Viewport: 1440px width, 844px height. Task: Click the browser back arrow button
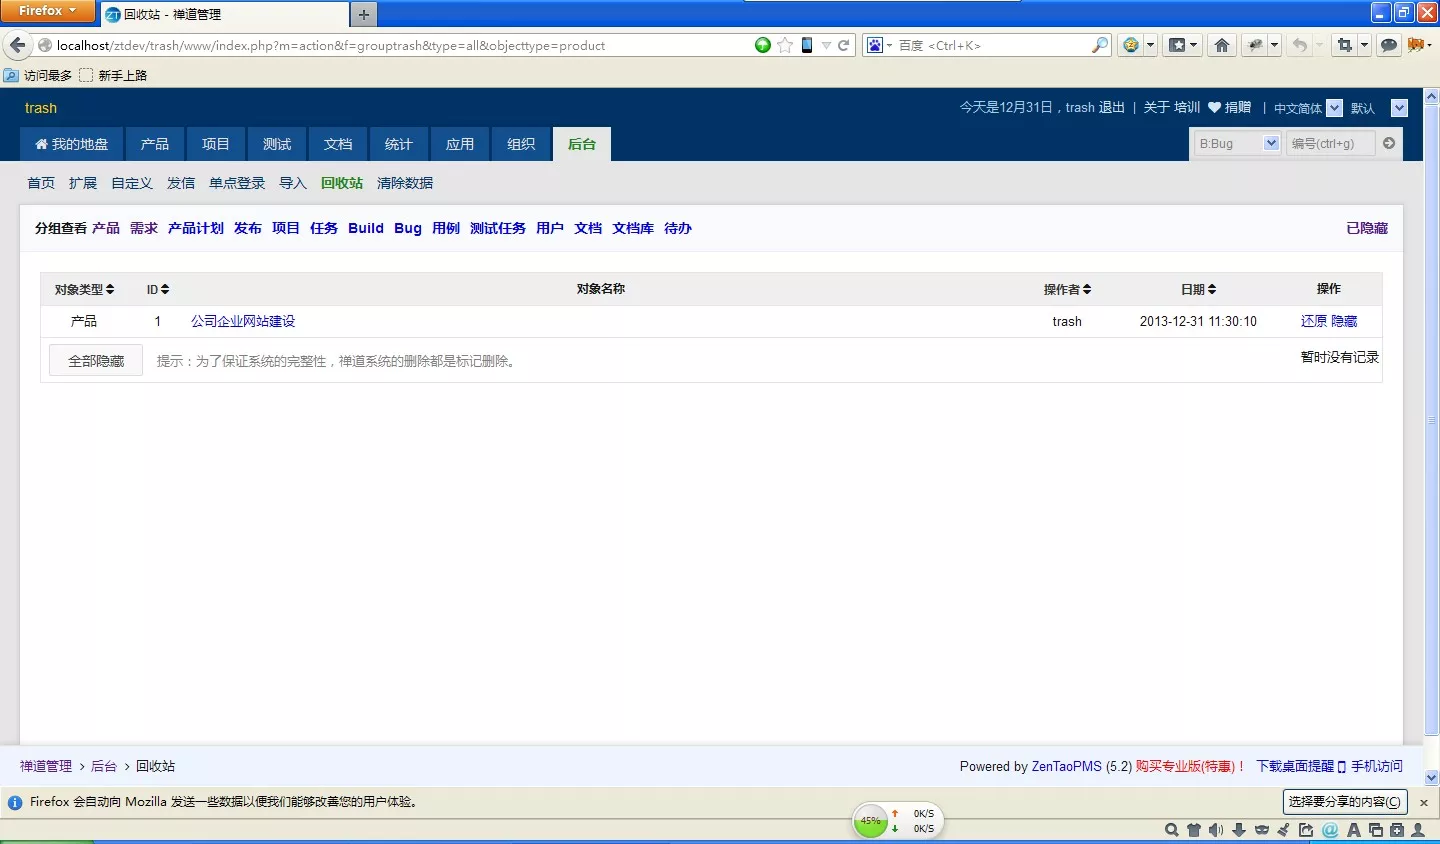17,45
